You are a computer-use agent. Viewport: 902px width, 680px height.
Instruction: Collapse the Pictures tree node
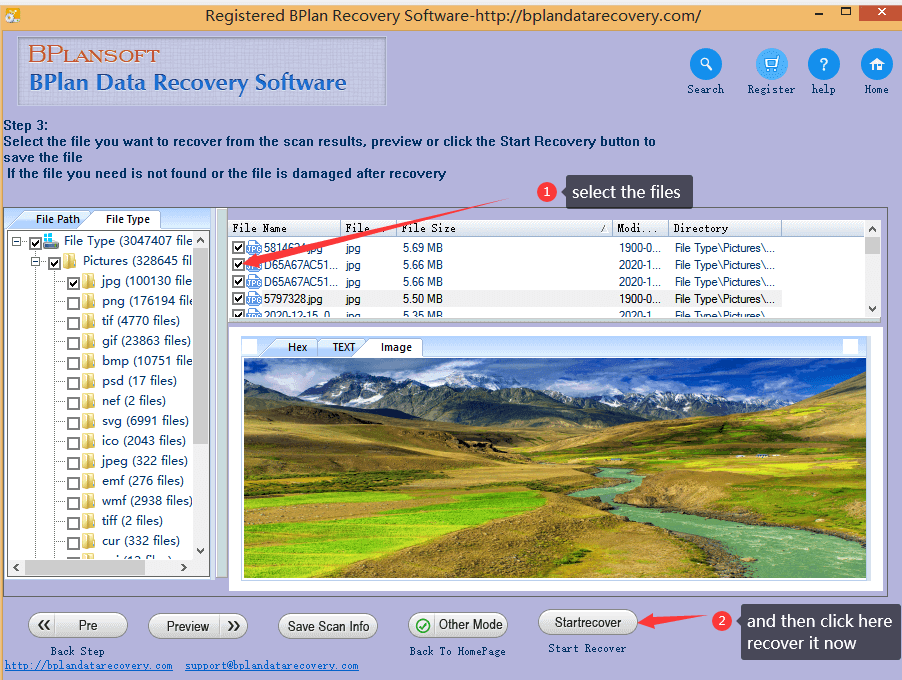pyautogui.click(x=36, y=262)
